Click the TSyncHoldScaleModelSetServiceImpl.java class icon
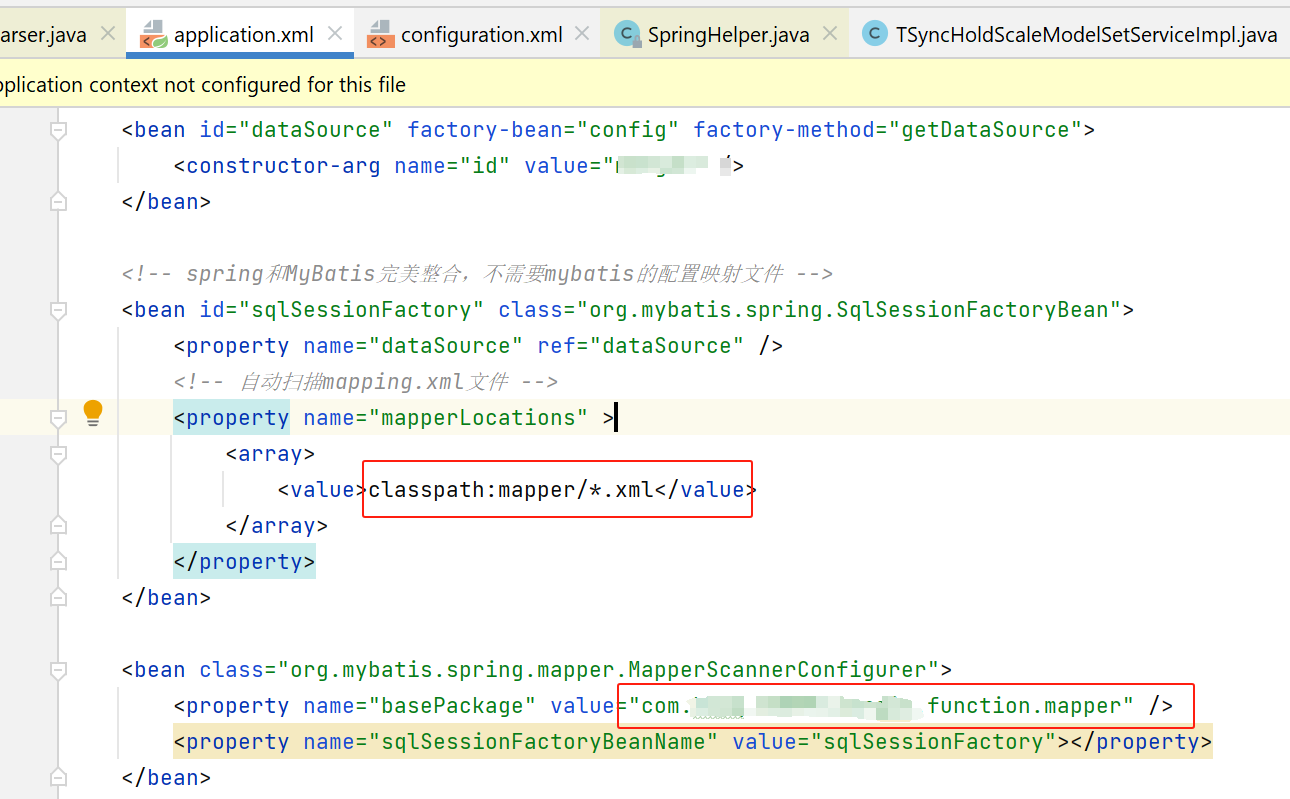Screen dimensions: 1290x799 point(875,35)
